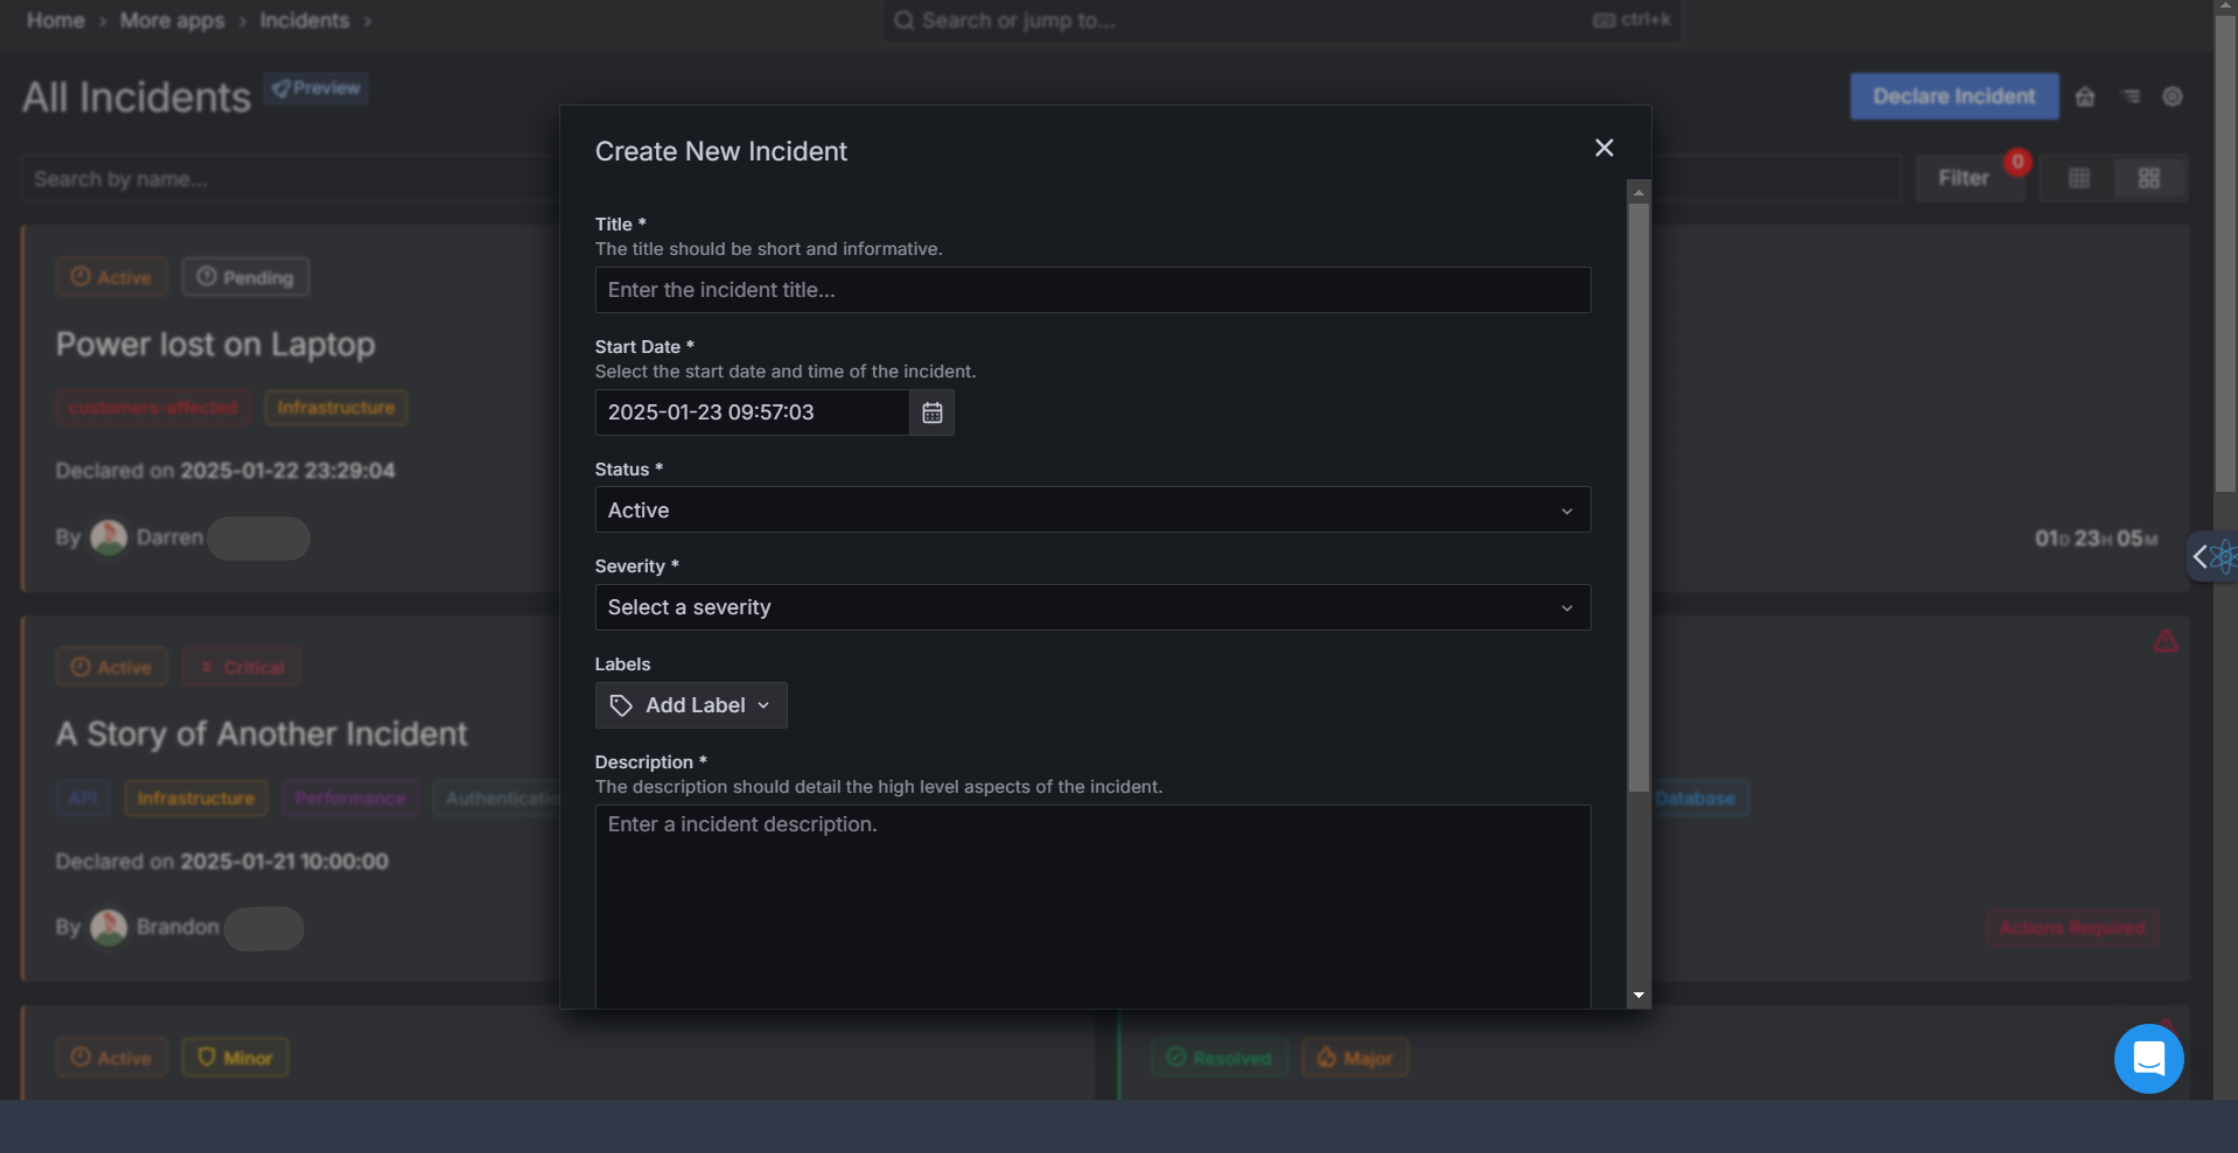Open More apps from the breadcrumb trail
This screenshot has width=2238, height=1153.
click(x=170, y=20)
